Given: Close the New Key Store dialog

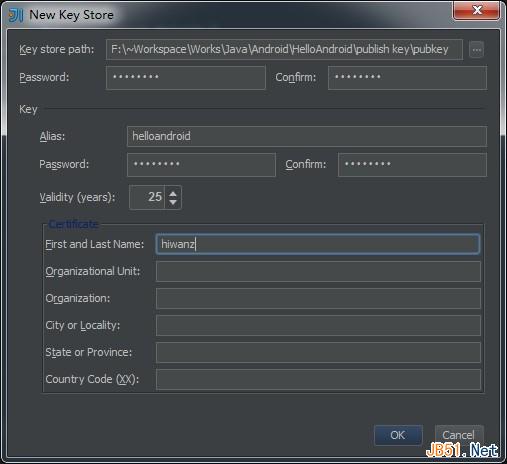Looking at the screenshot, I should 476,10.
